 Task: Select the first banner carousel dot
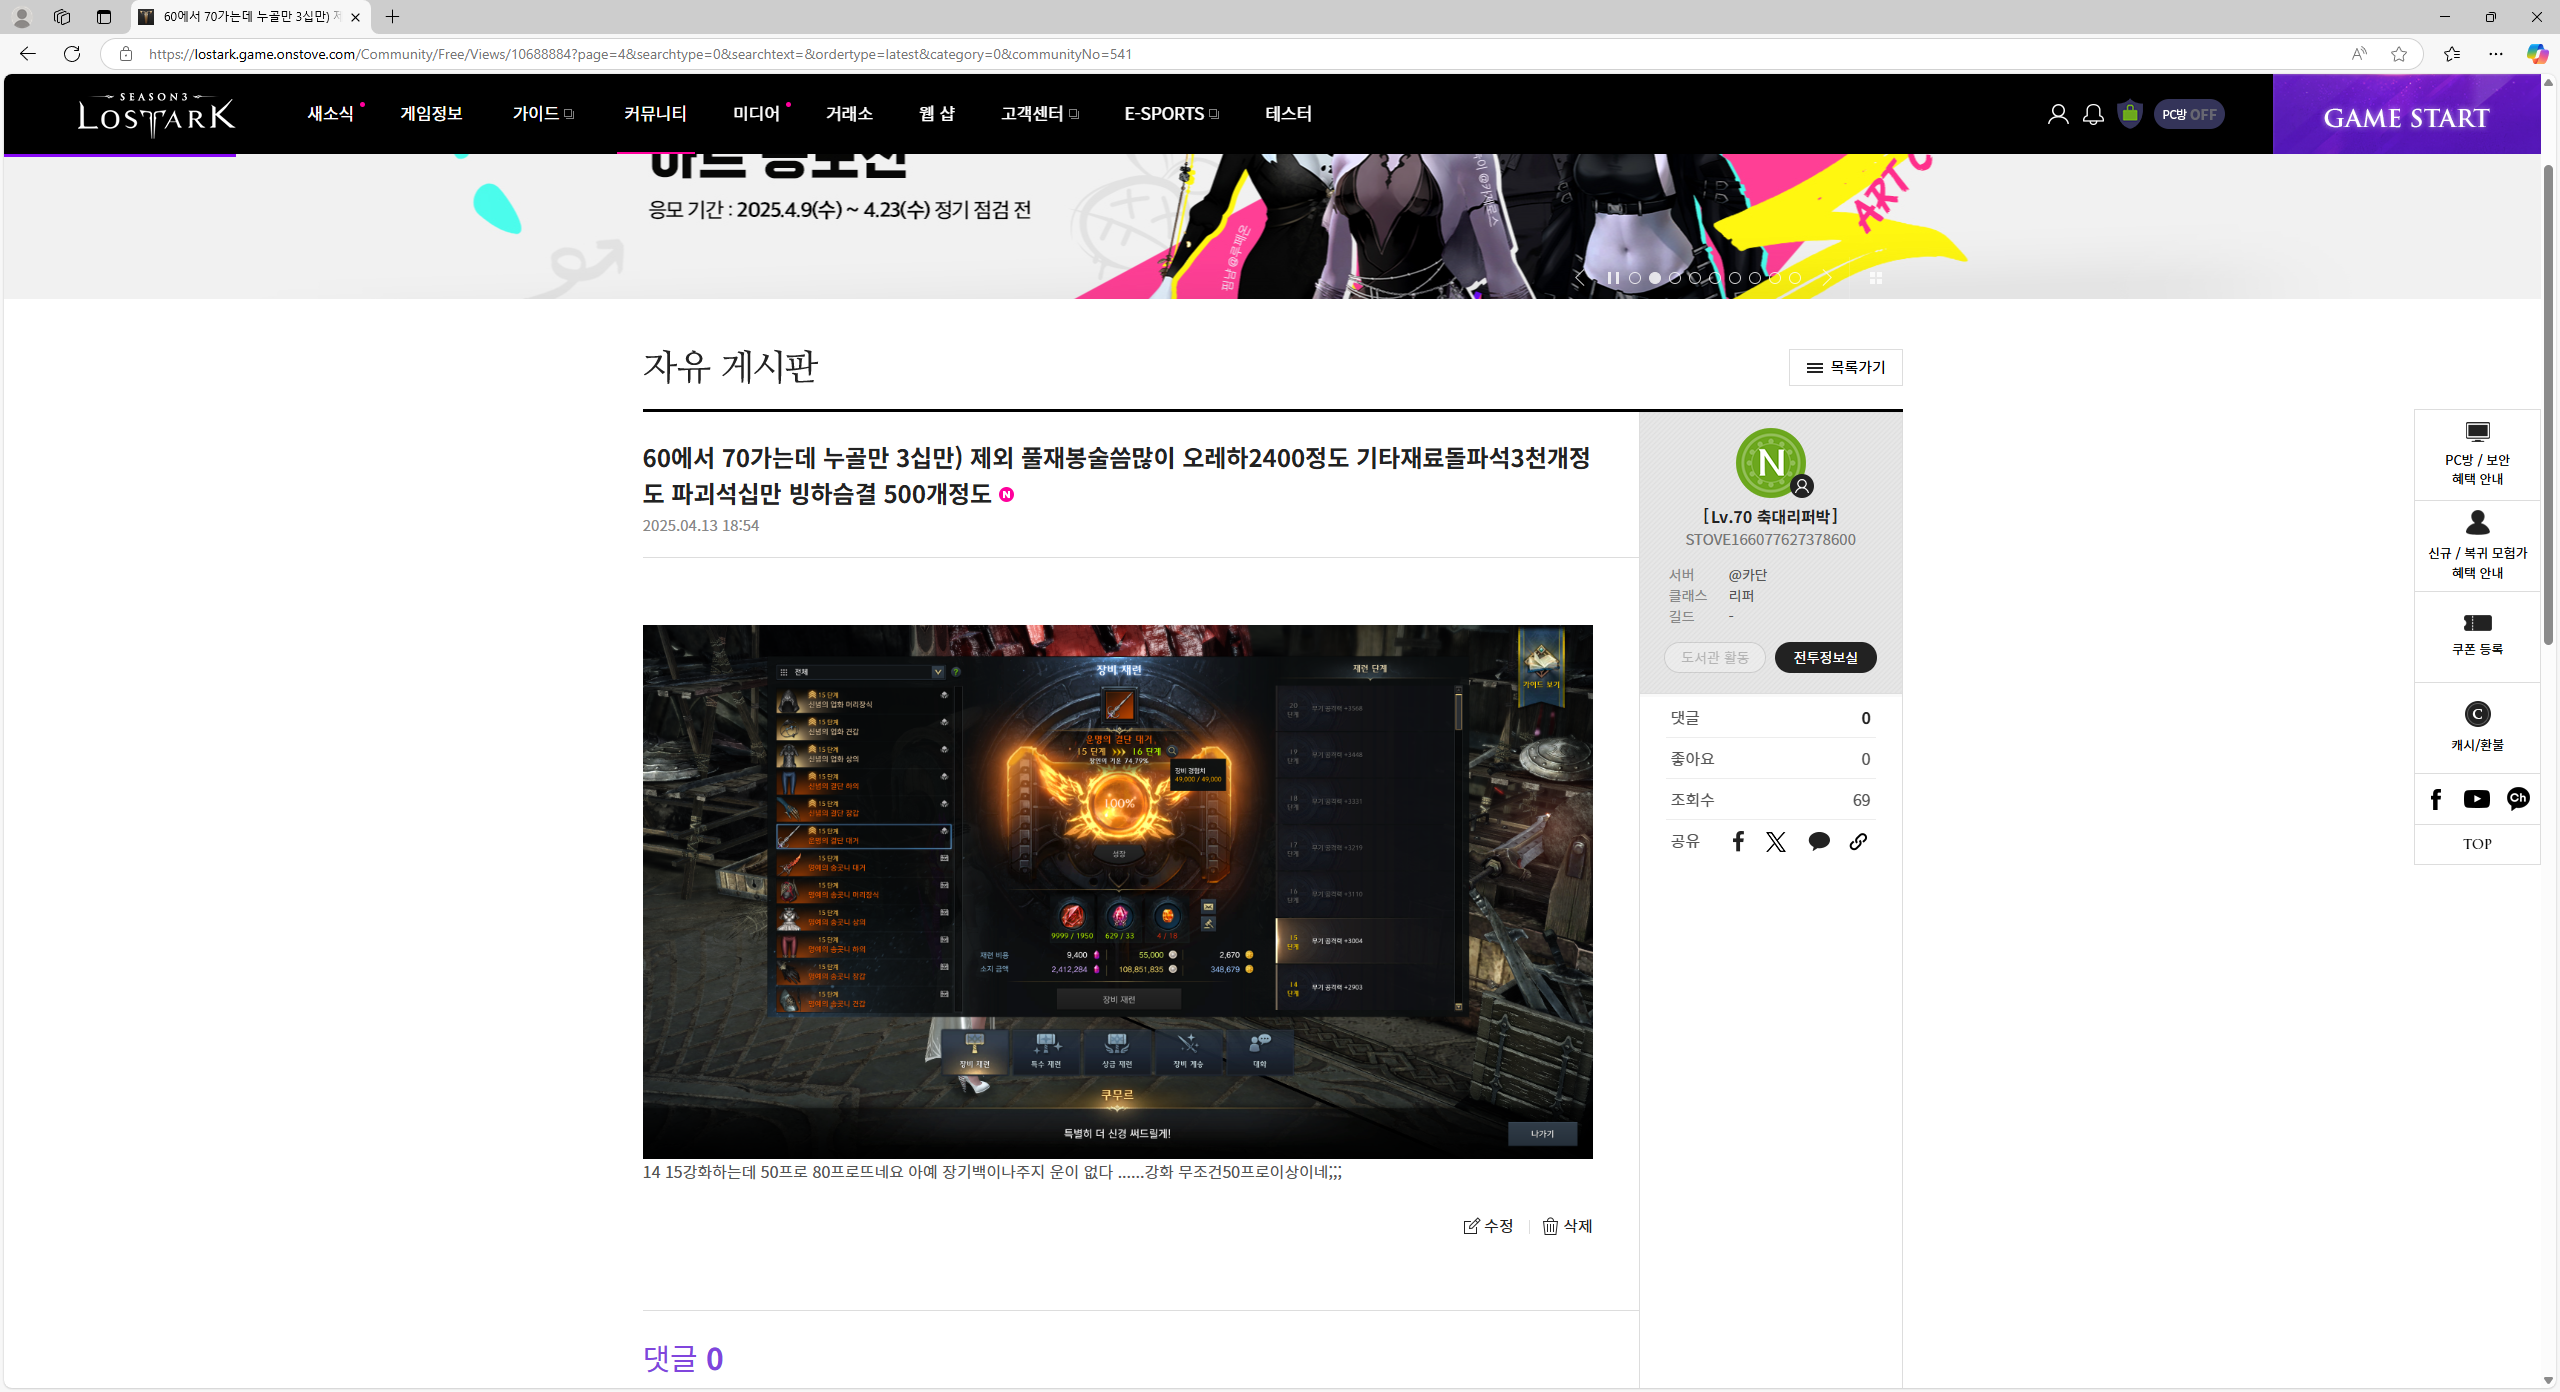pos(1635,278)
